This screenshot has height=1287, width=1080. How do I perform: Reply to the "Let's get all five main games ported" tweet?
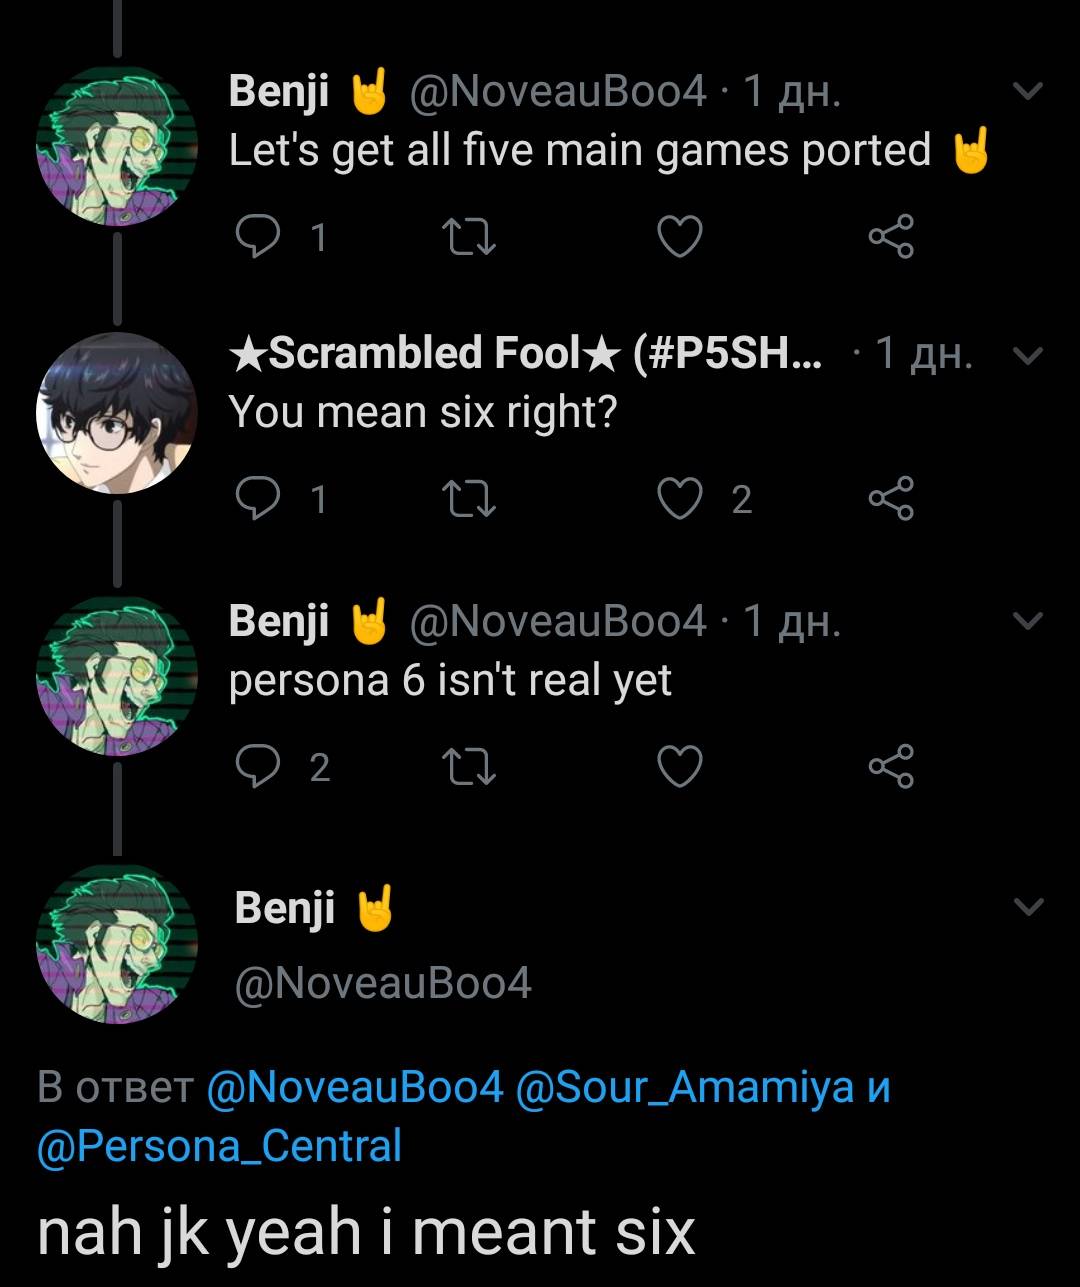[262, 237]
